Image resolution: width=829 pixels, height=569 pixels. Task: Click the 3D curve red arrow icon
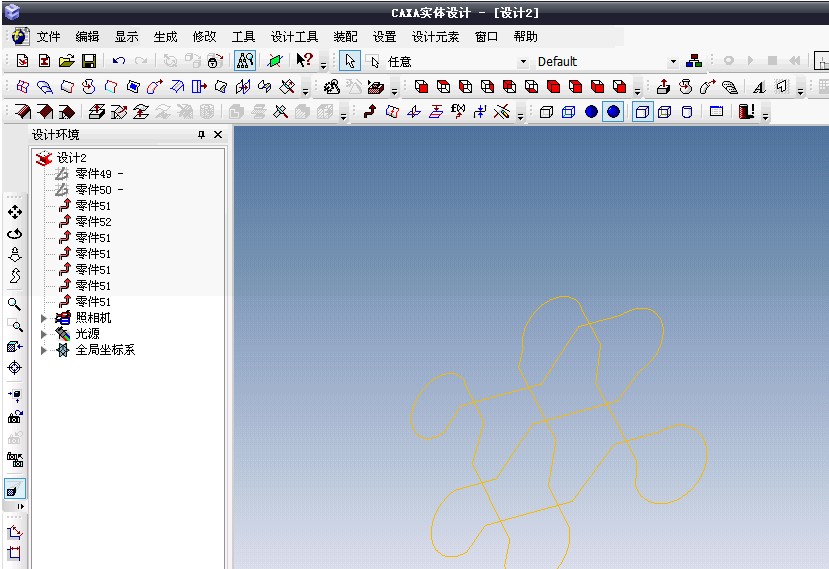point(370,112)
